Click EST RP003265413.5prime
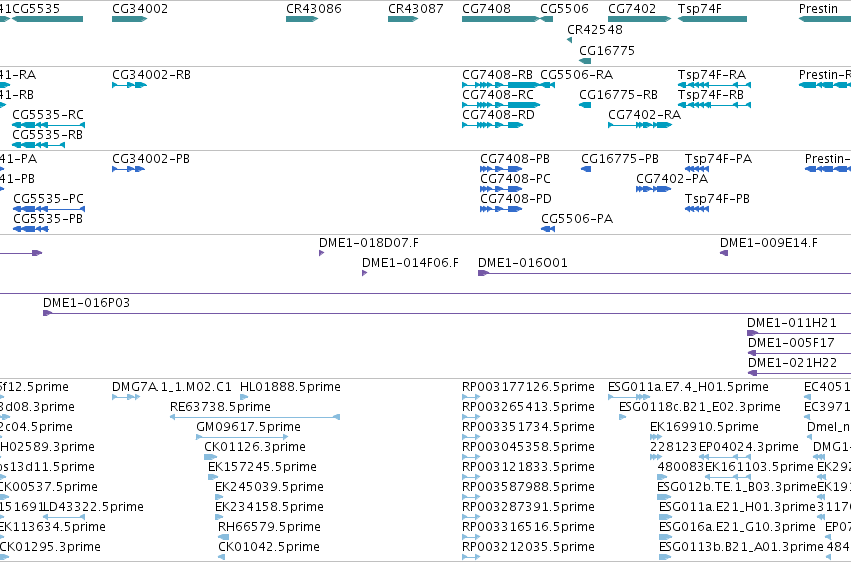 (471, 418)
